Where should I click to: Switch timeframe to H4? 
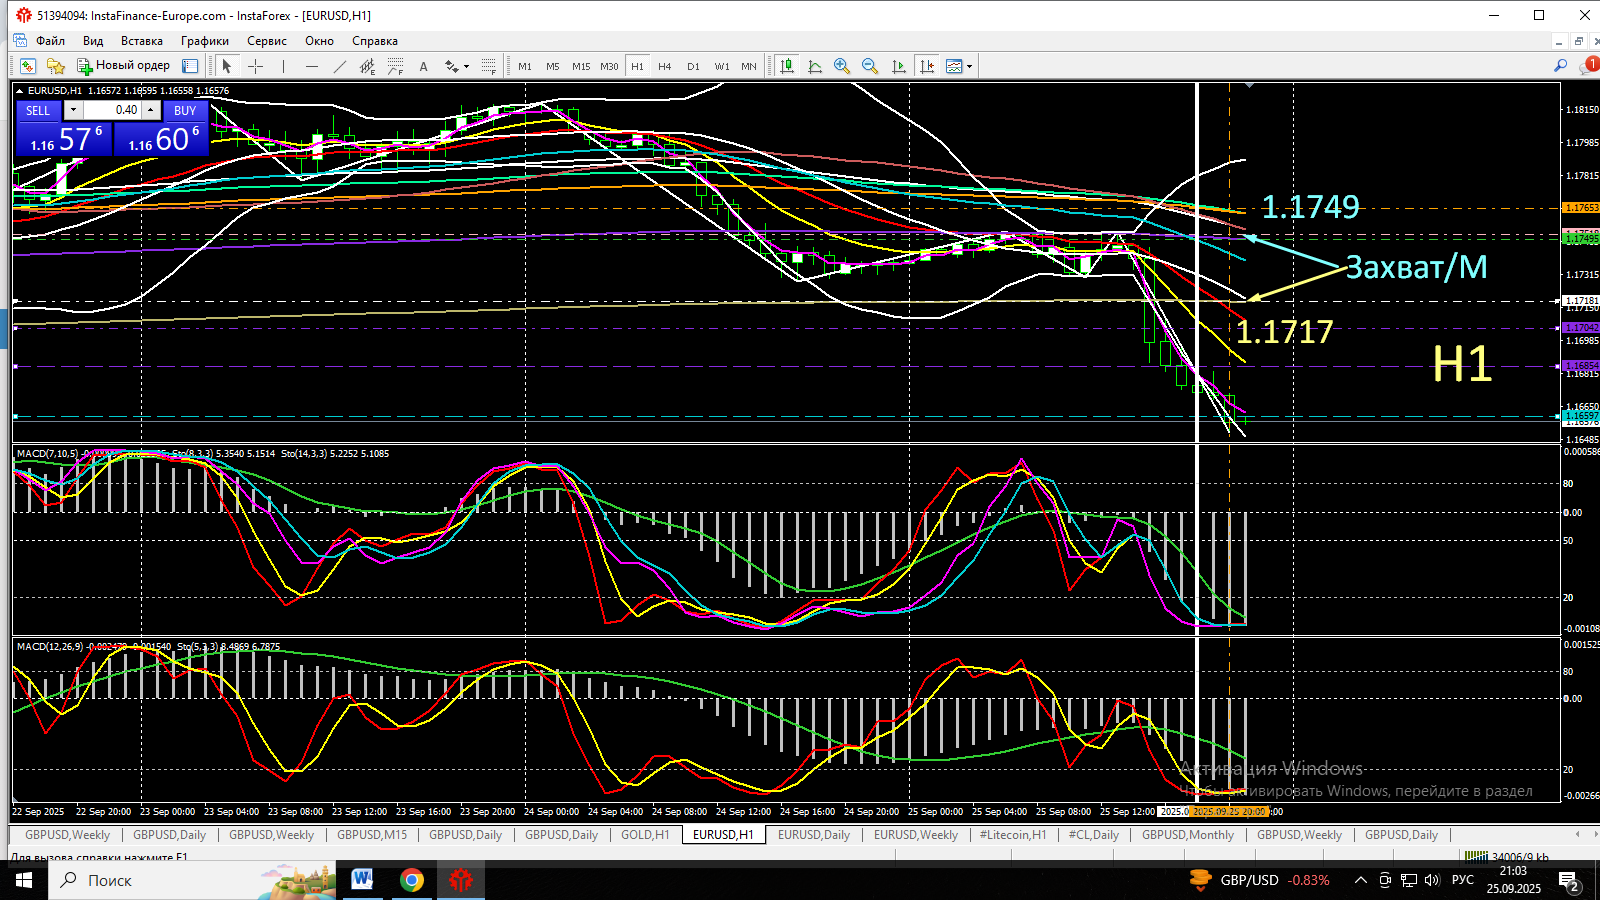665,66
